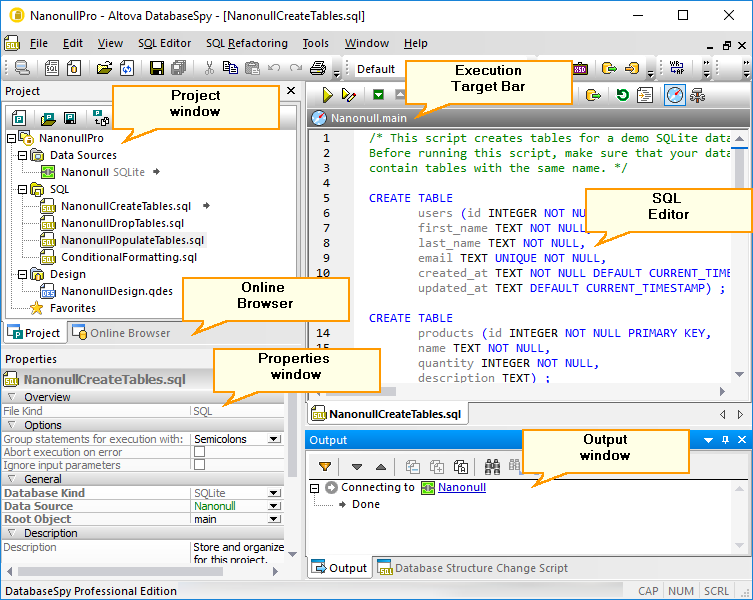753x600 pixels.
Task: Click the Print toolbar icon
Action: pyautogui.click(x=317, y=68)
